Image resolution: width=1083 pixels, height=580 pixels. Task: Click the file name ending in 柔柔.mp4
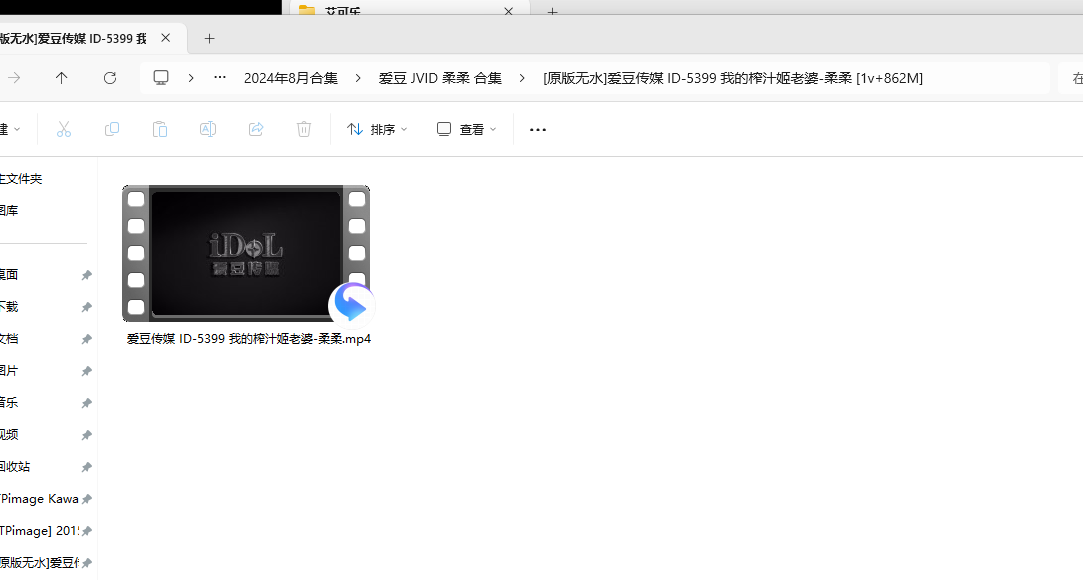click(249, 339)
